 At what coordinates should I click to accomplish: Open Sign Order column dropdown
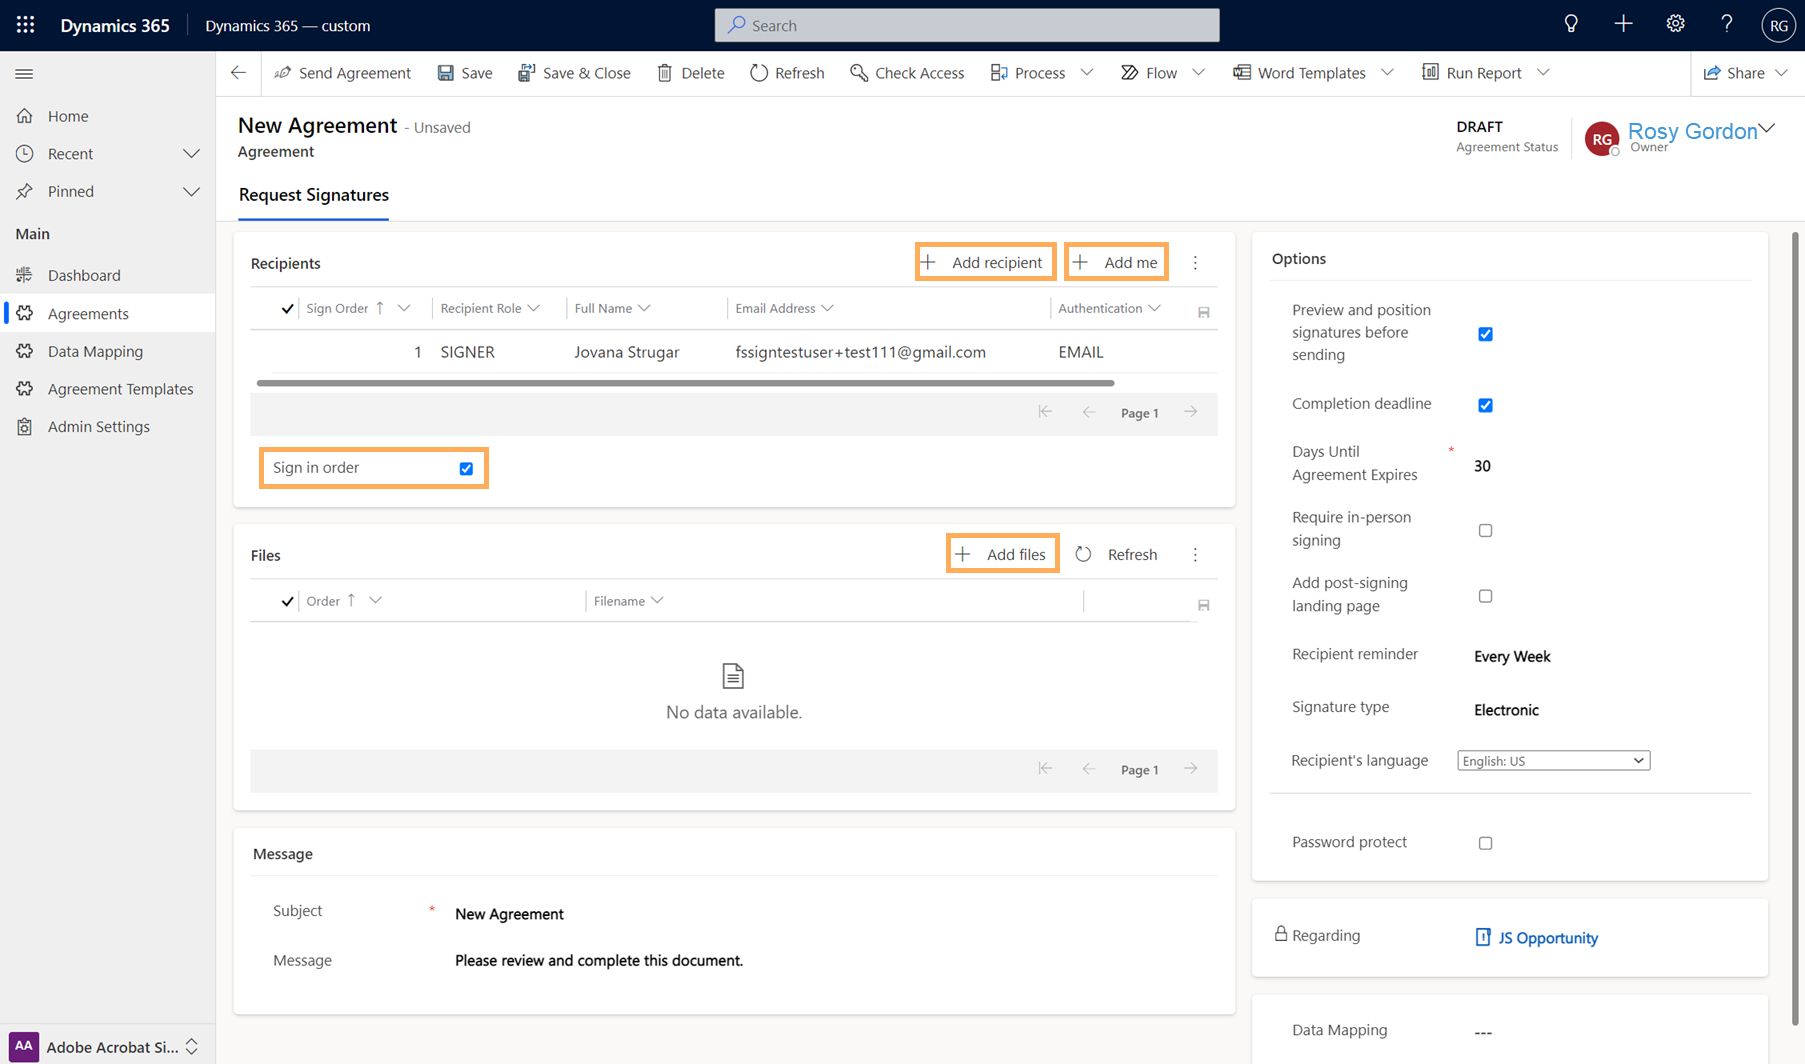click(x=404, y=308)
